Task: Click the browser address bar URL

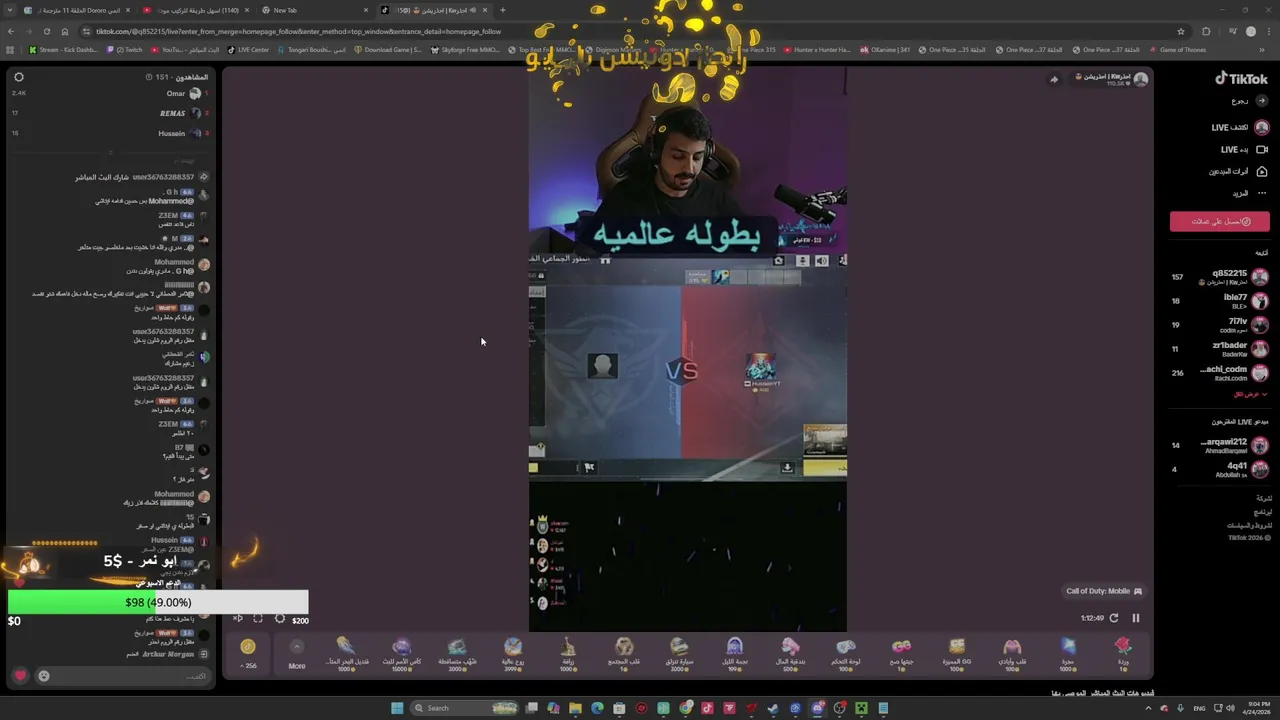Action: click(298, 31)
